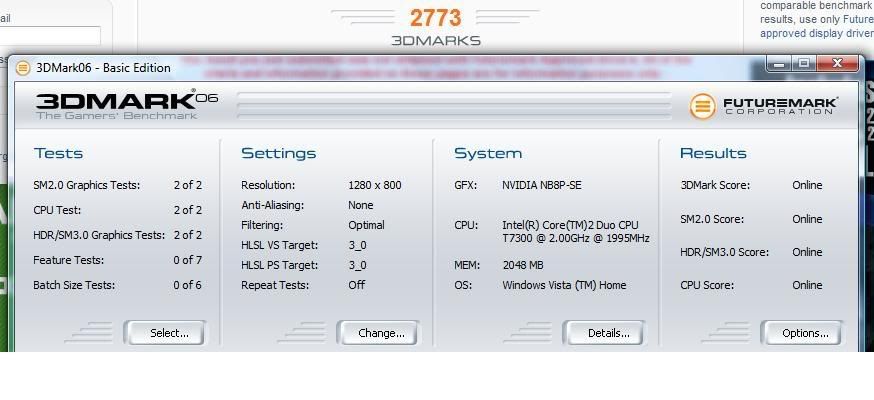Screen dimensions: 874x400
Task: Click the 2773 score in browser window
Action: pyautogui.click(x=436, y=18)
